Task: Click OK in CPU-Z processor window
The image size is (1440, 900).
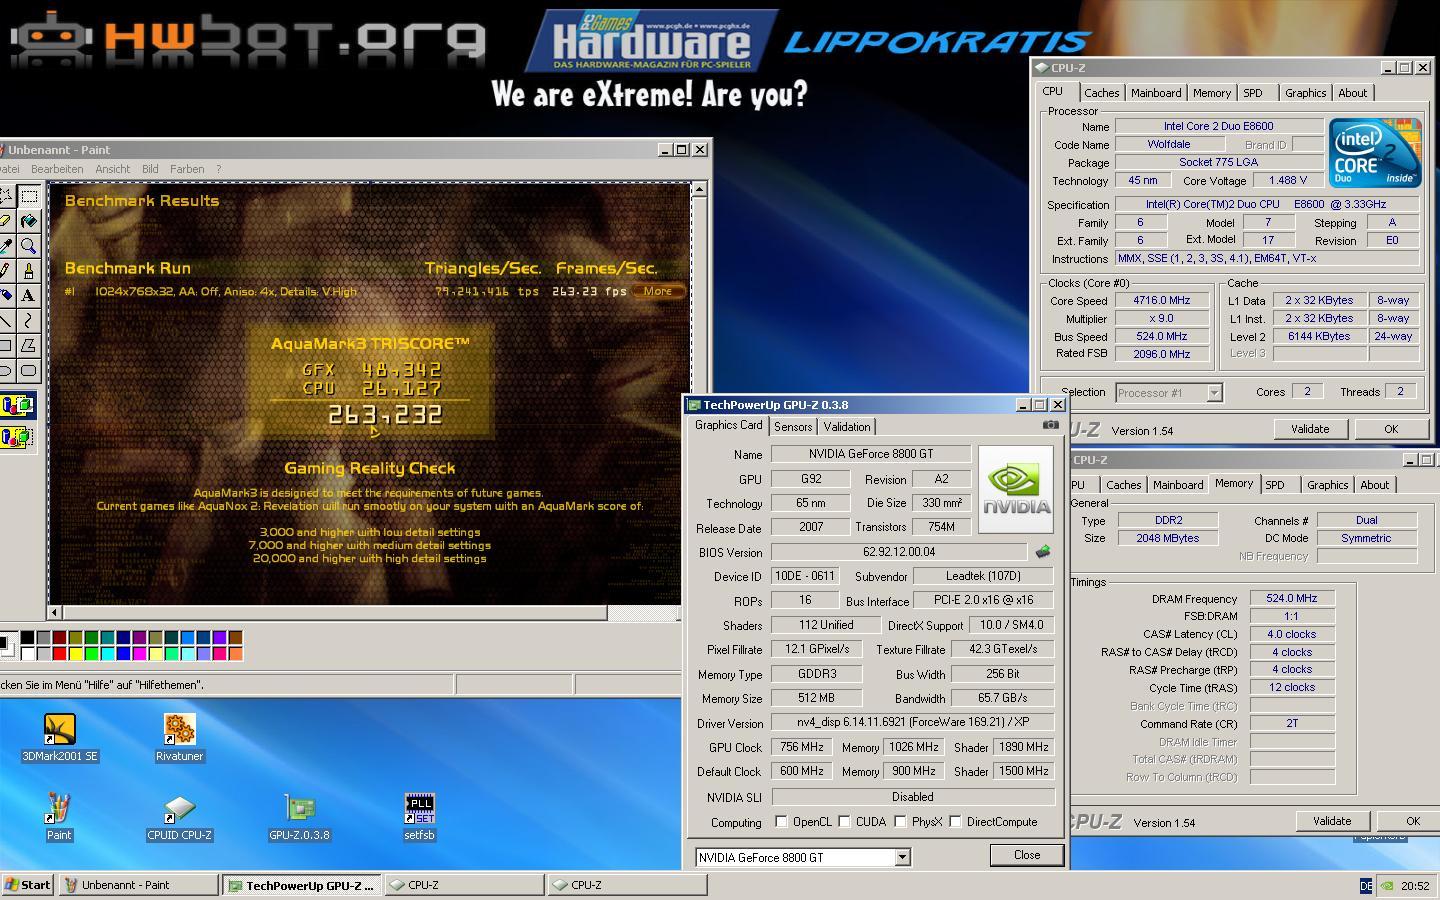Action: [x=1391, y=429]
